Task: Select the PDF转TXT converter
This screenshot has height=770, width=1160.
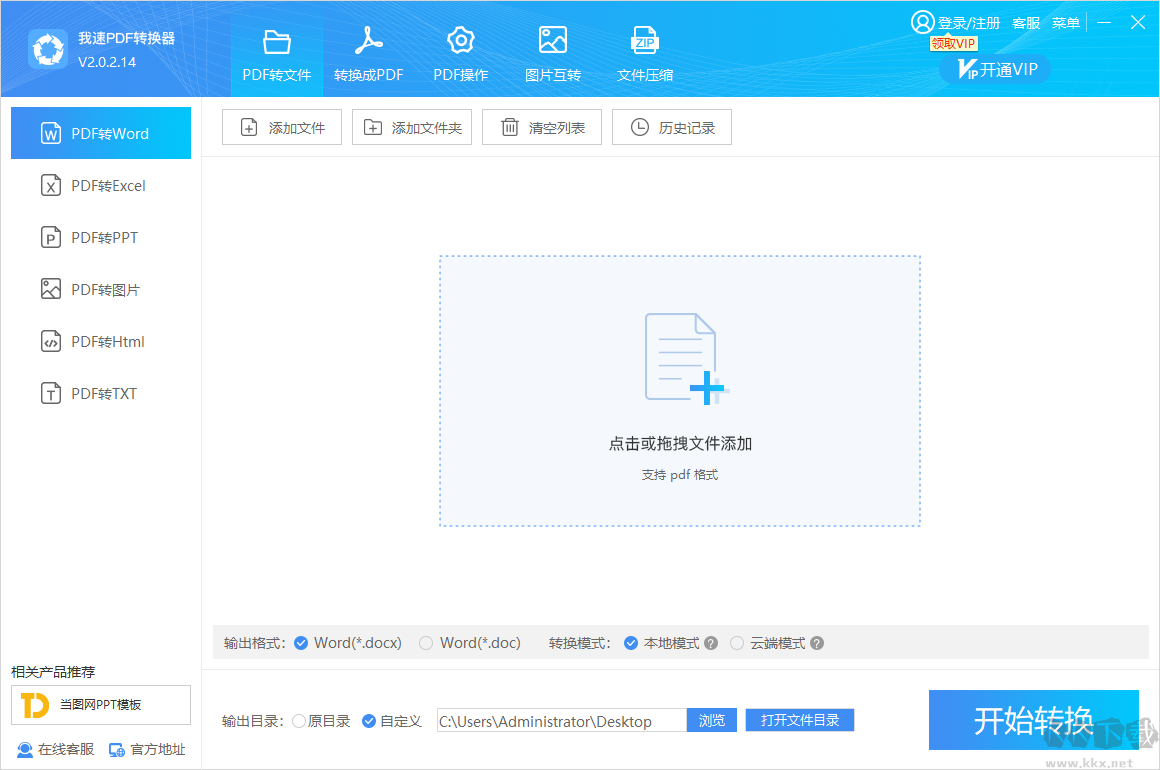Action: 100,393
